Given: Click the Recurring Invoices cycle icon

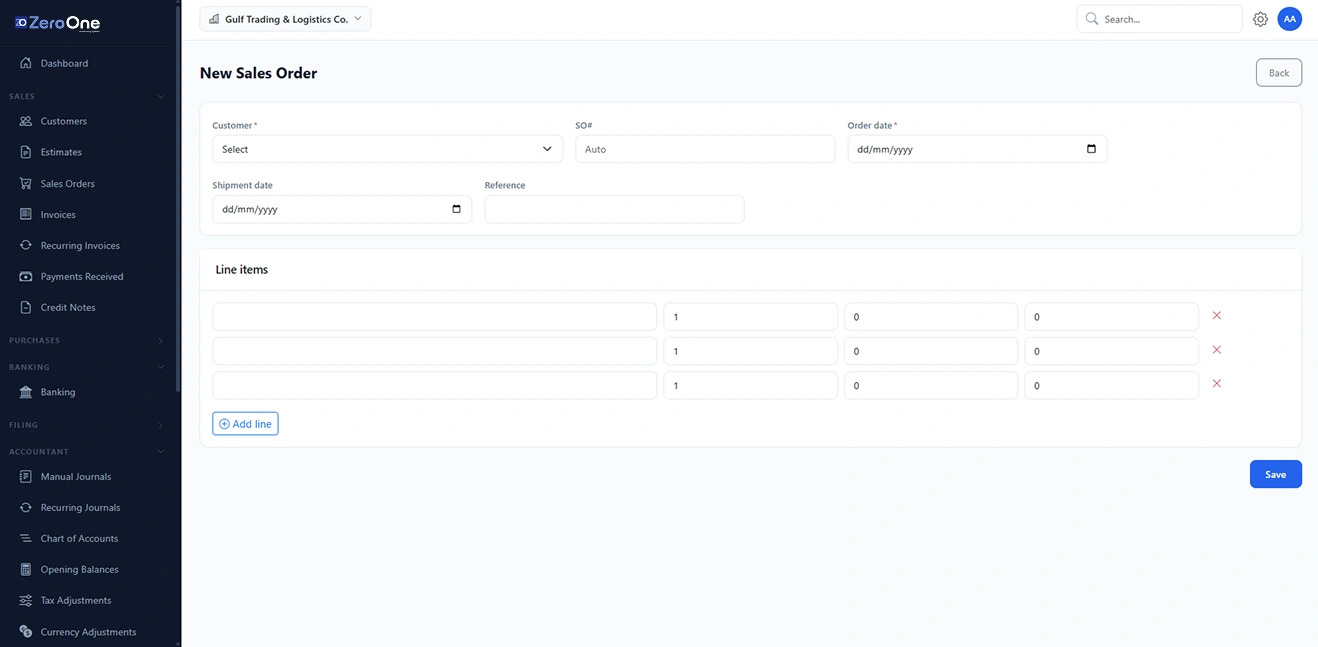Looking at the screenshot, I should point(26,245).
